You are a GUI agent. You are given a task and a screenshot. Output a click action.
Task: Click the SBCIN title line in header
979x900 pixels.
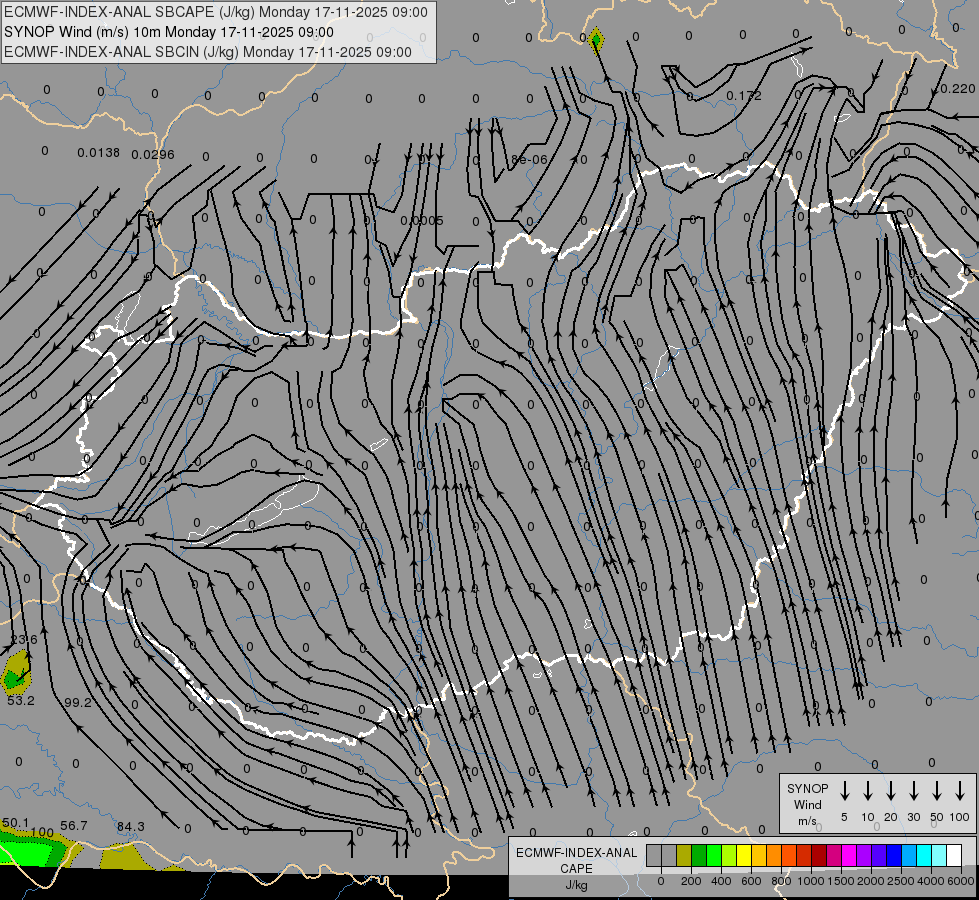click(208, 52)
